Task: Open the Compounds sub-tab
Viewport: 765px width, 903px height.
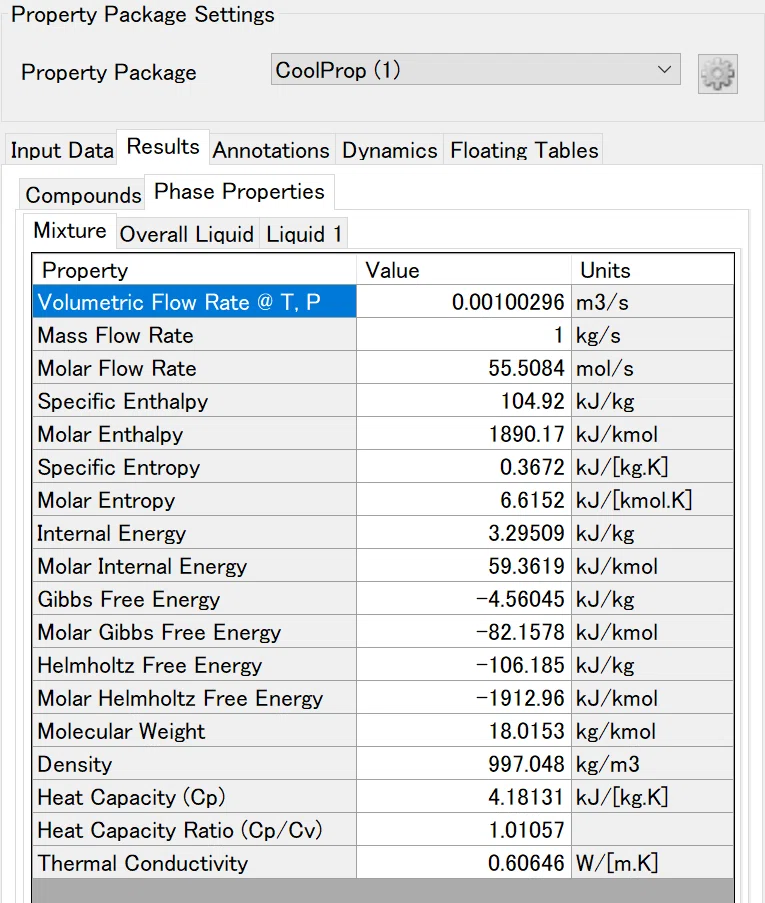Action: click(83, 195)
